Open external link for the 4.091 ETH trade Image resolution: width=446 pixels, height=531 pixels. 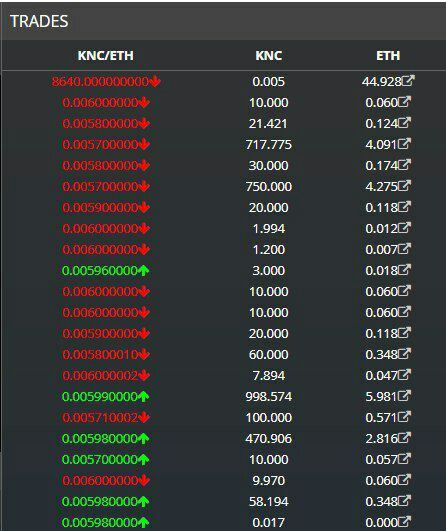(x=404, y=144)
